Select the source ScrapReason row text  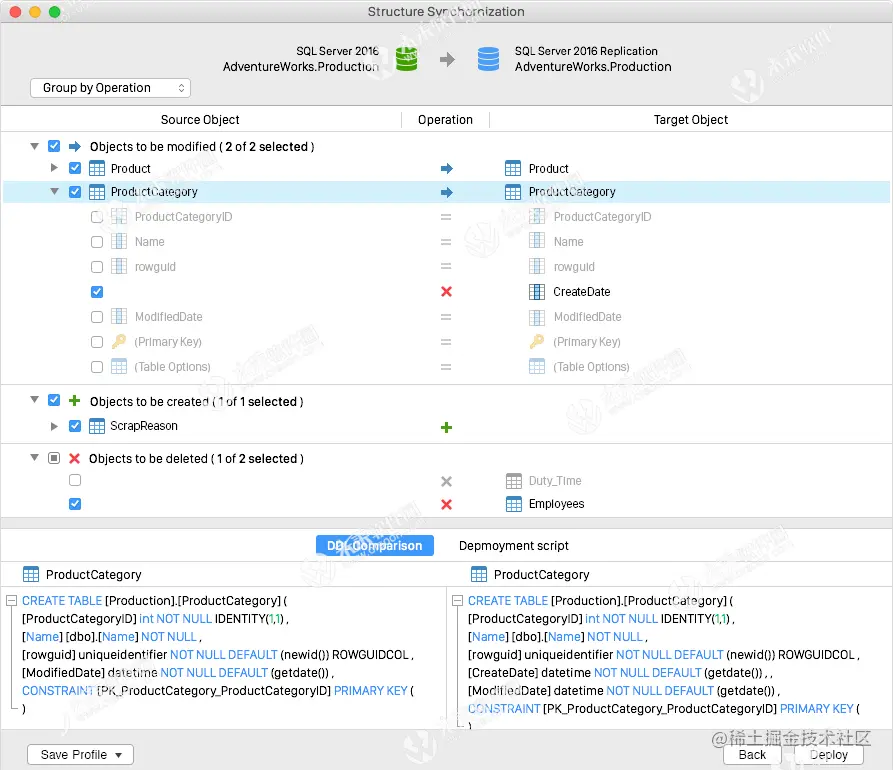click(144, 426)
